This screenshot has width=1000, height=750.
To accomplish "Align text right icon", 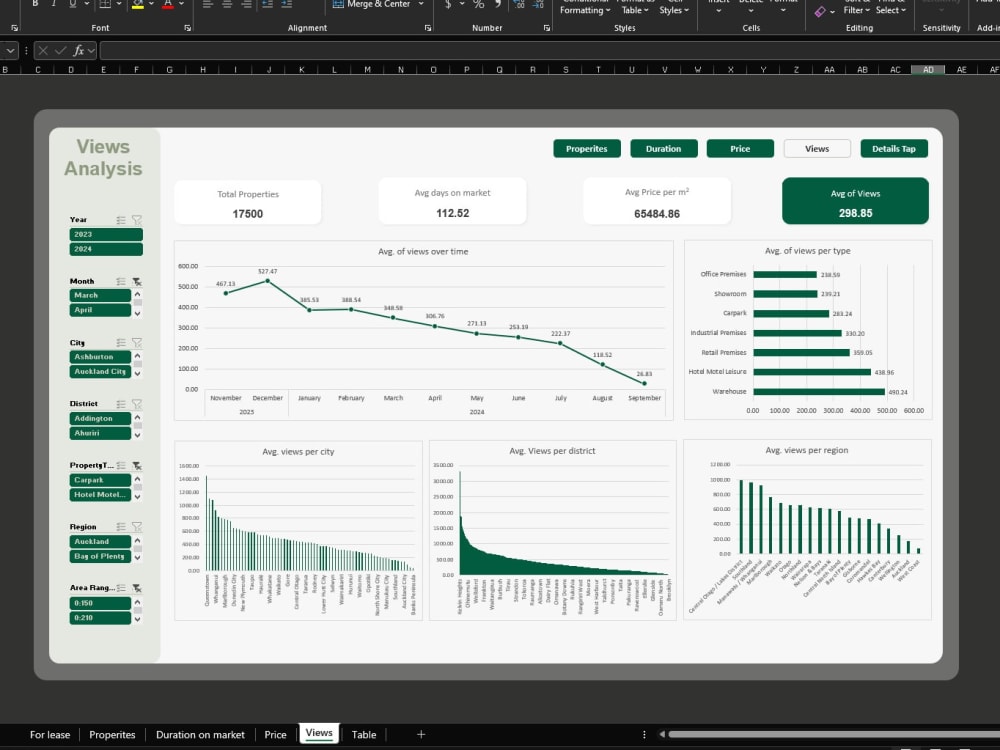I will pos(247,4).
